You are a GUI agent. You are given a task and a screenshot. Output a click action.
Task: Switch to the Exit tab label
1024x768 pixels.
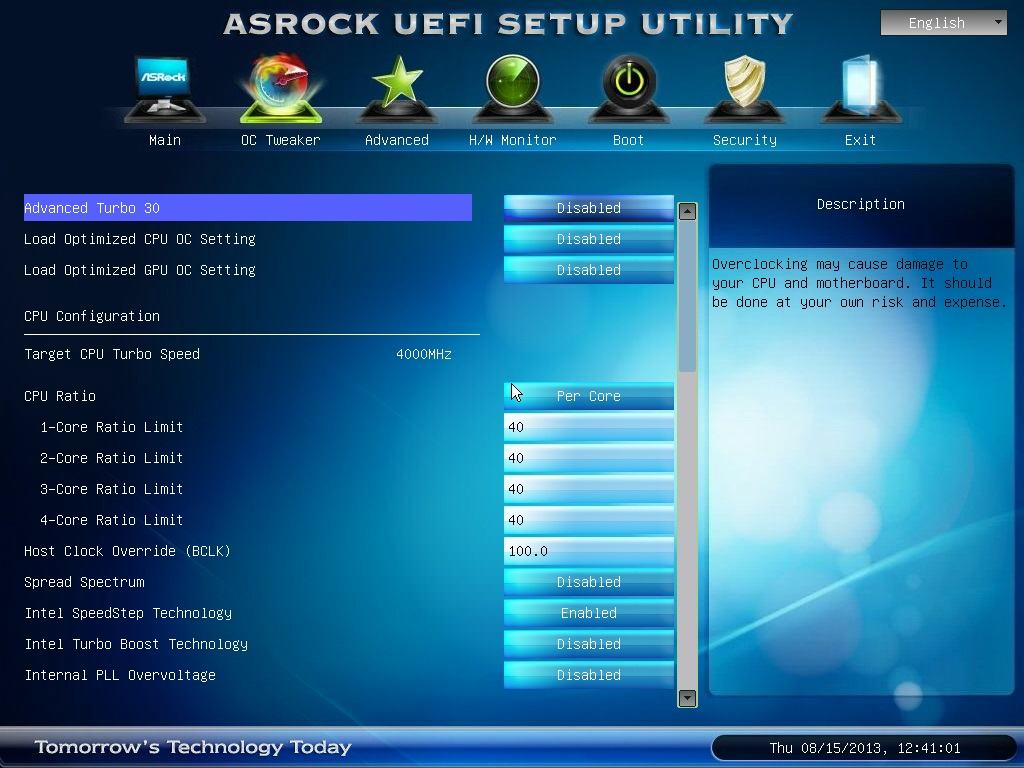pos(860,140)
